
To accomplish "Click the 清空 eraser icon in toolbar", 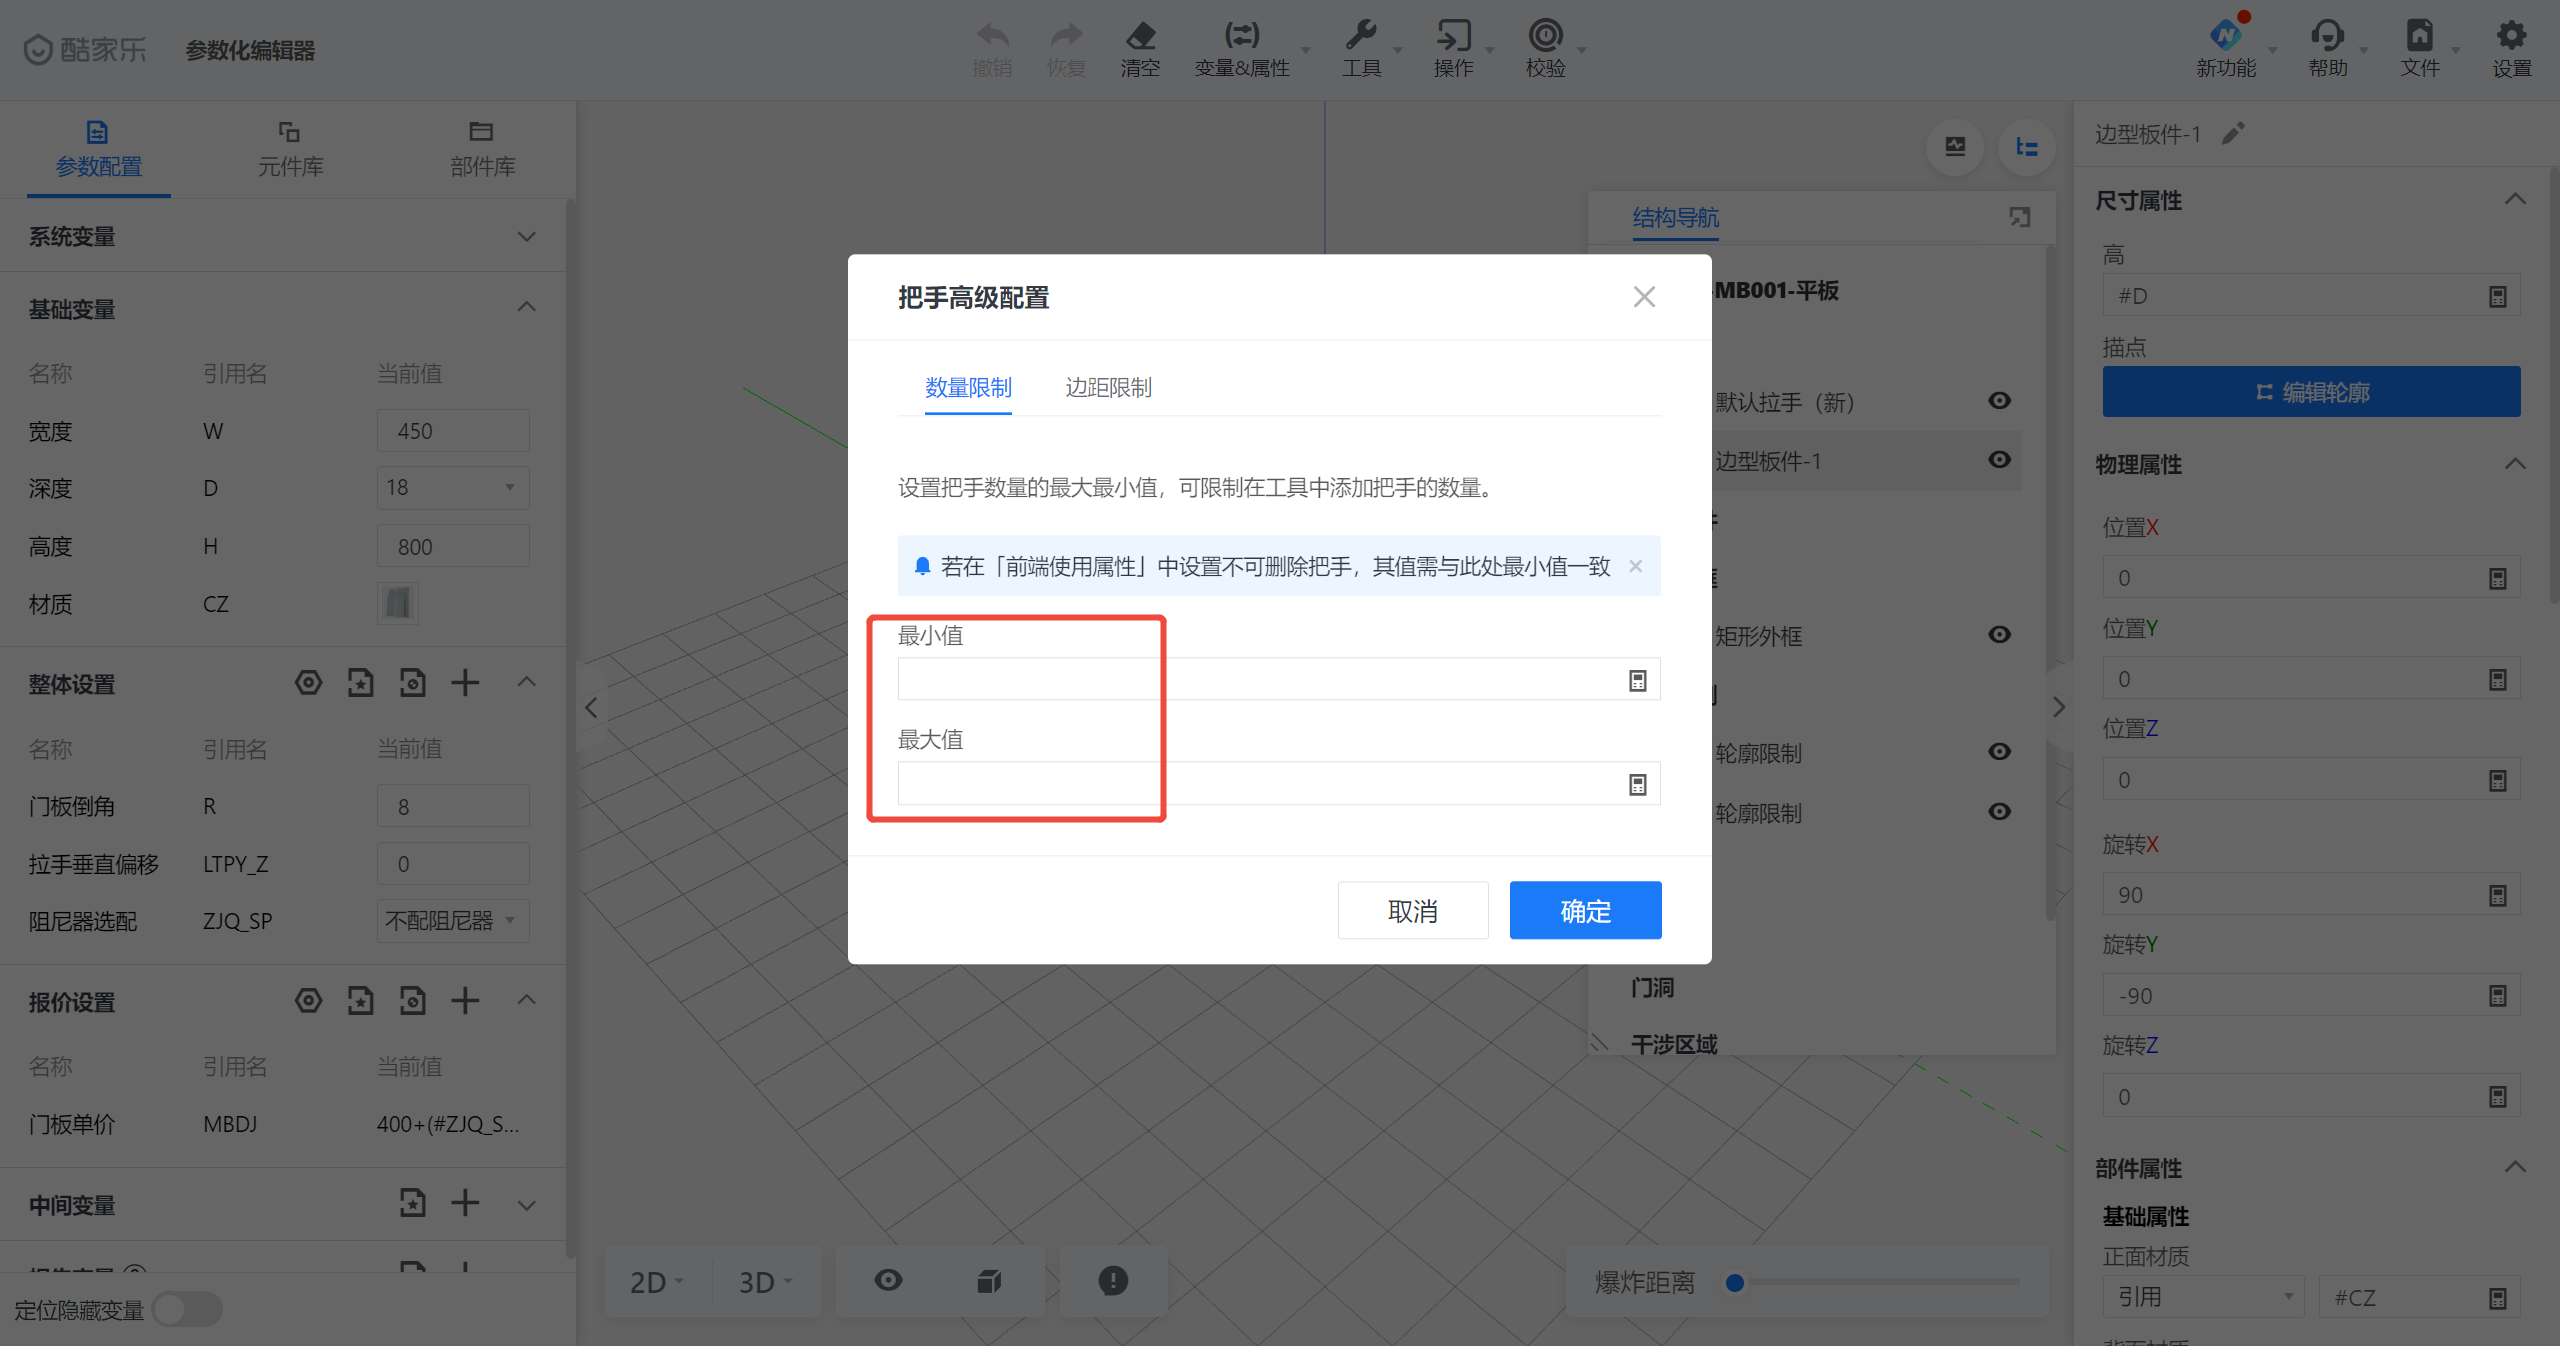I will 1140,37.
